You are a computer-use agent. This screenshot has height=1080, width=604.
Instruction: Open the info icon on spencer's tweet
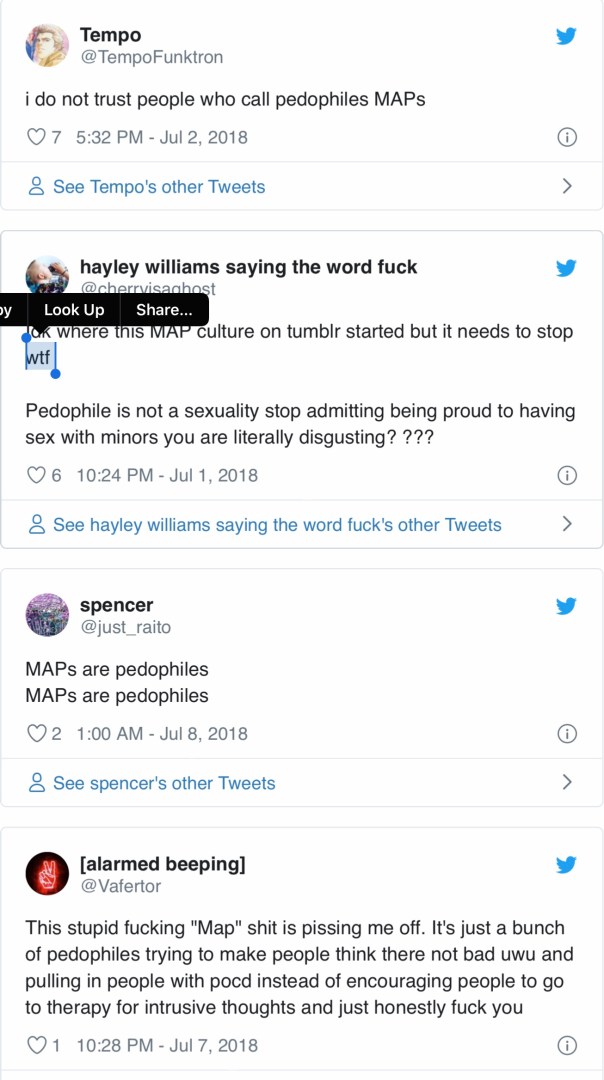click(x=566, y=733)
